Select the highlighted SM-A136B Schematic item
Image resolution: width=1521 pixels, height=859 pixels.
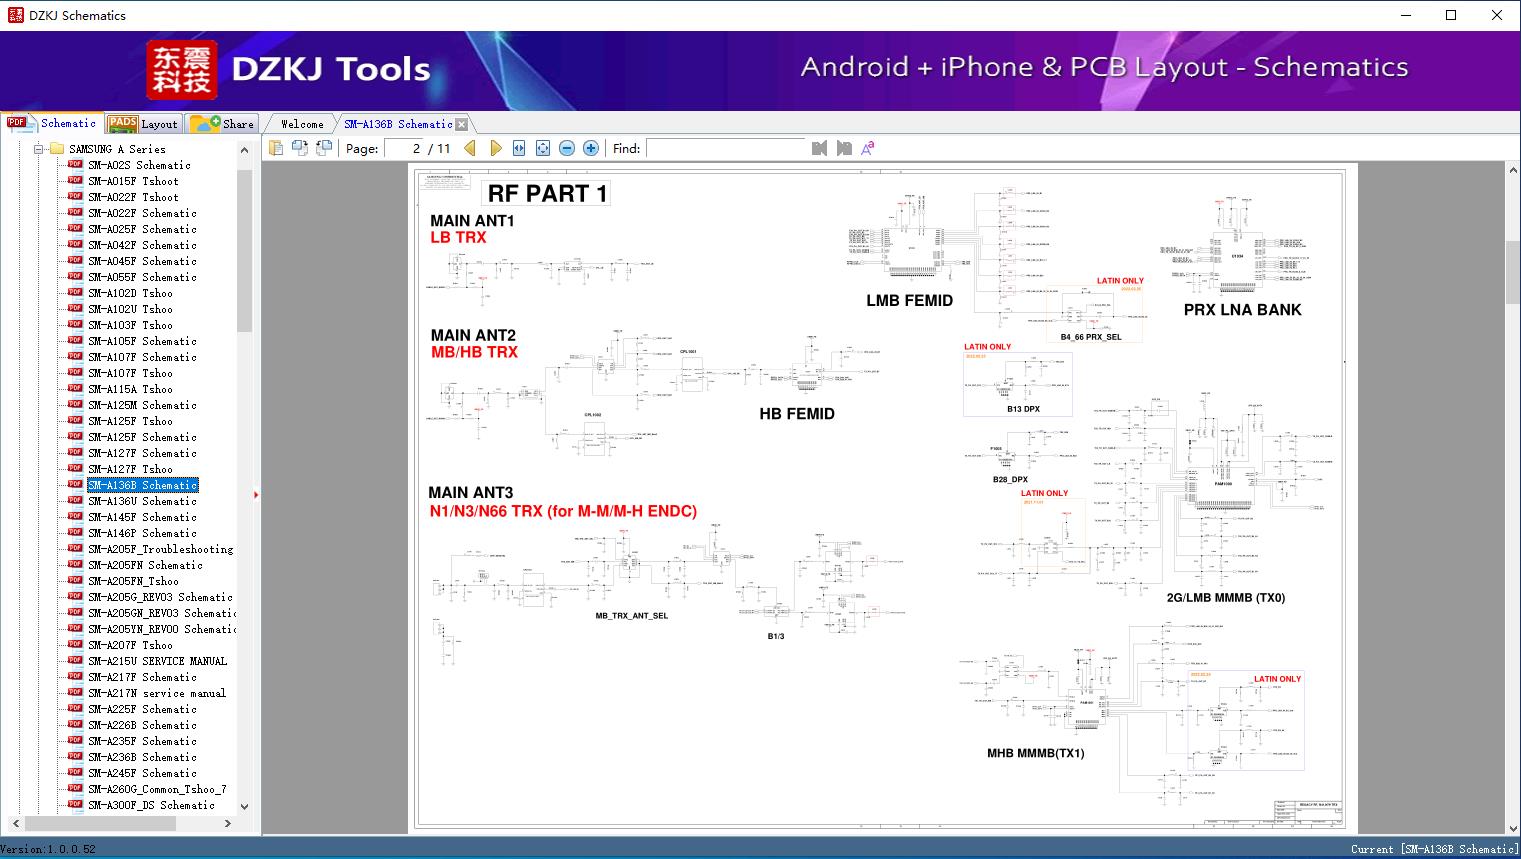click(142, 485)
